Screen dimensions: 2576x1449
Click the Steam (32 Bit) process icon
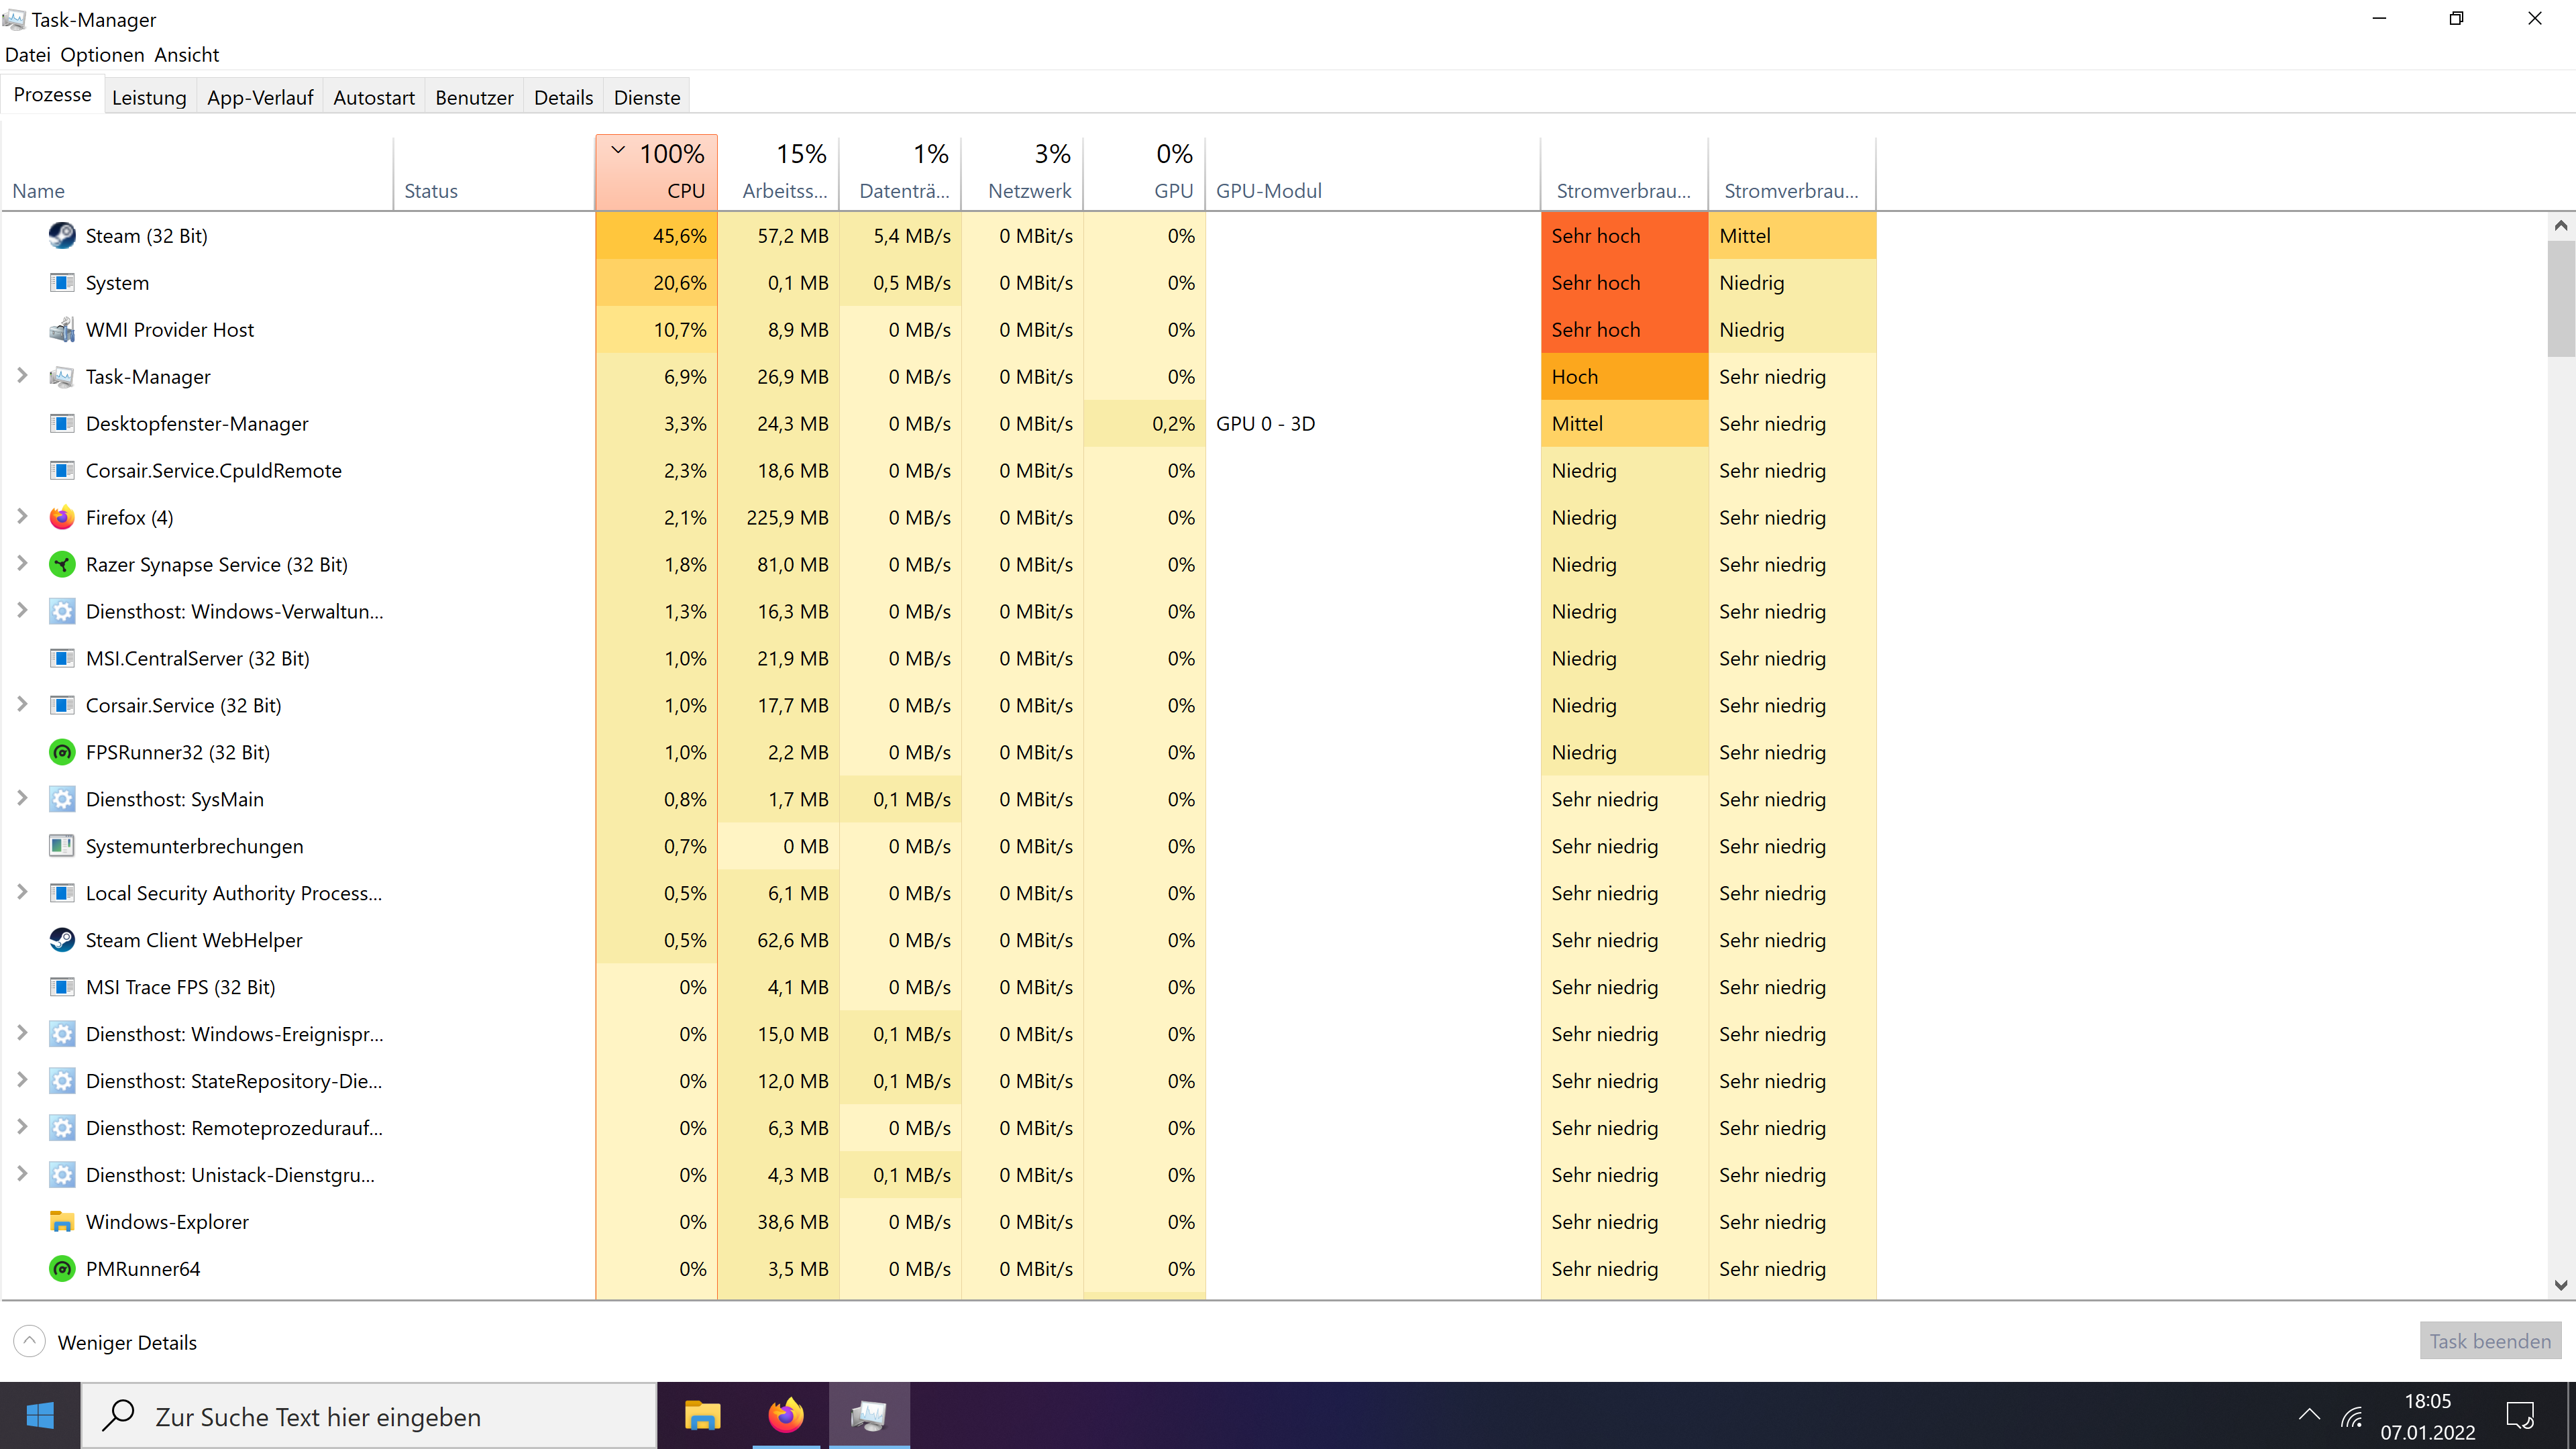pos(62,236)
